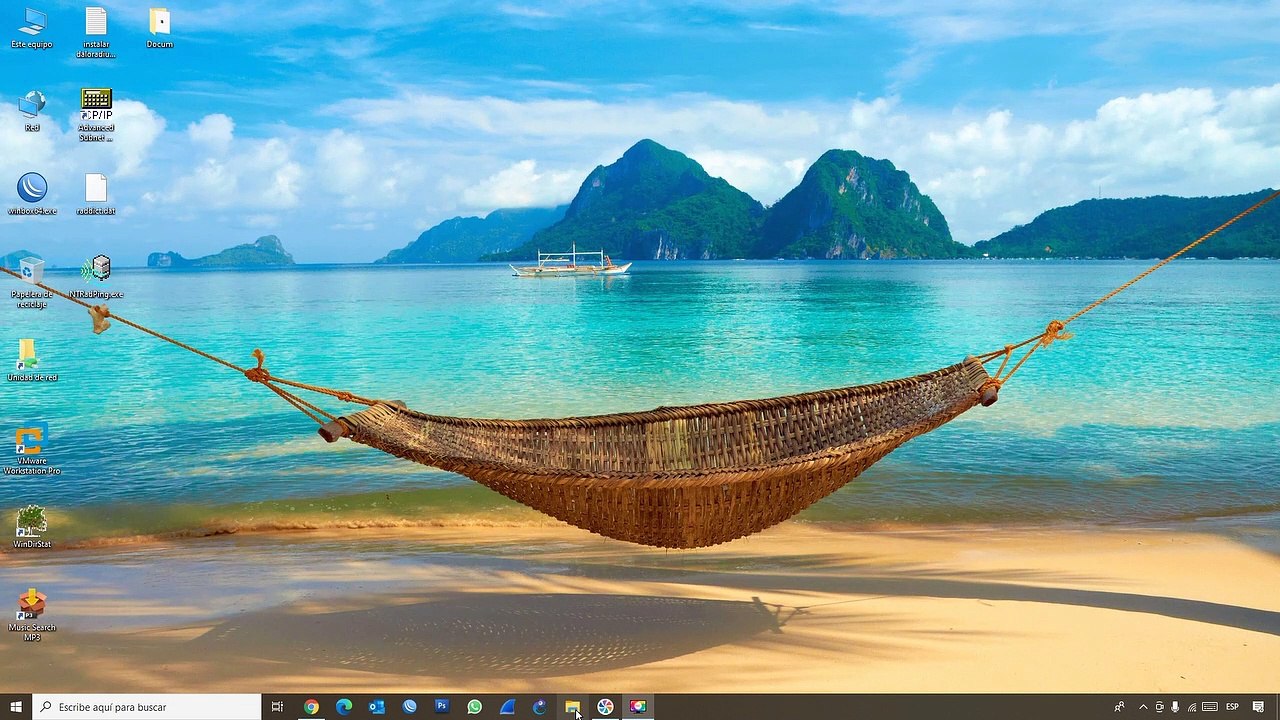Select the NTRadPing.exe desktop icon
The width and height of the screenshot is (1280, 720).
96,277
